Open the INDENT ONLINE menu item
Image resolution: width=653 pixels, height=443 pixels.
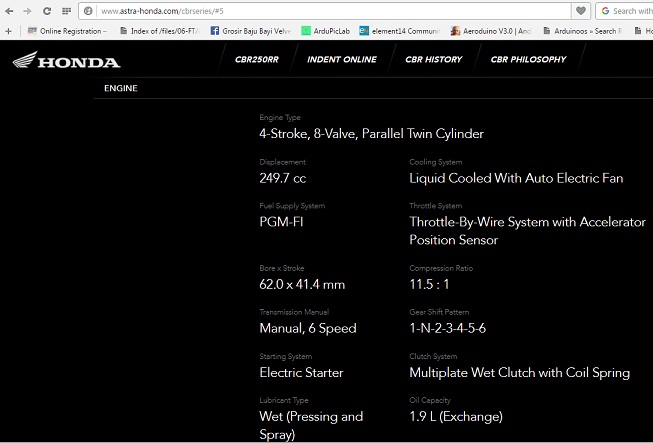(342, 60)
